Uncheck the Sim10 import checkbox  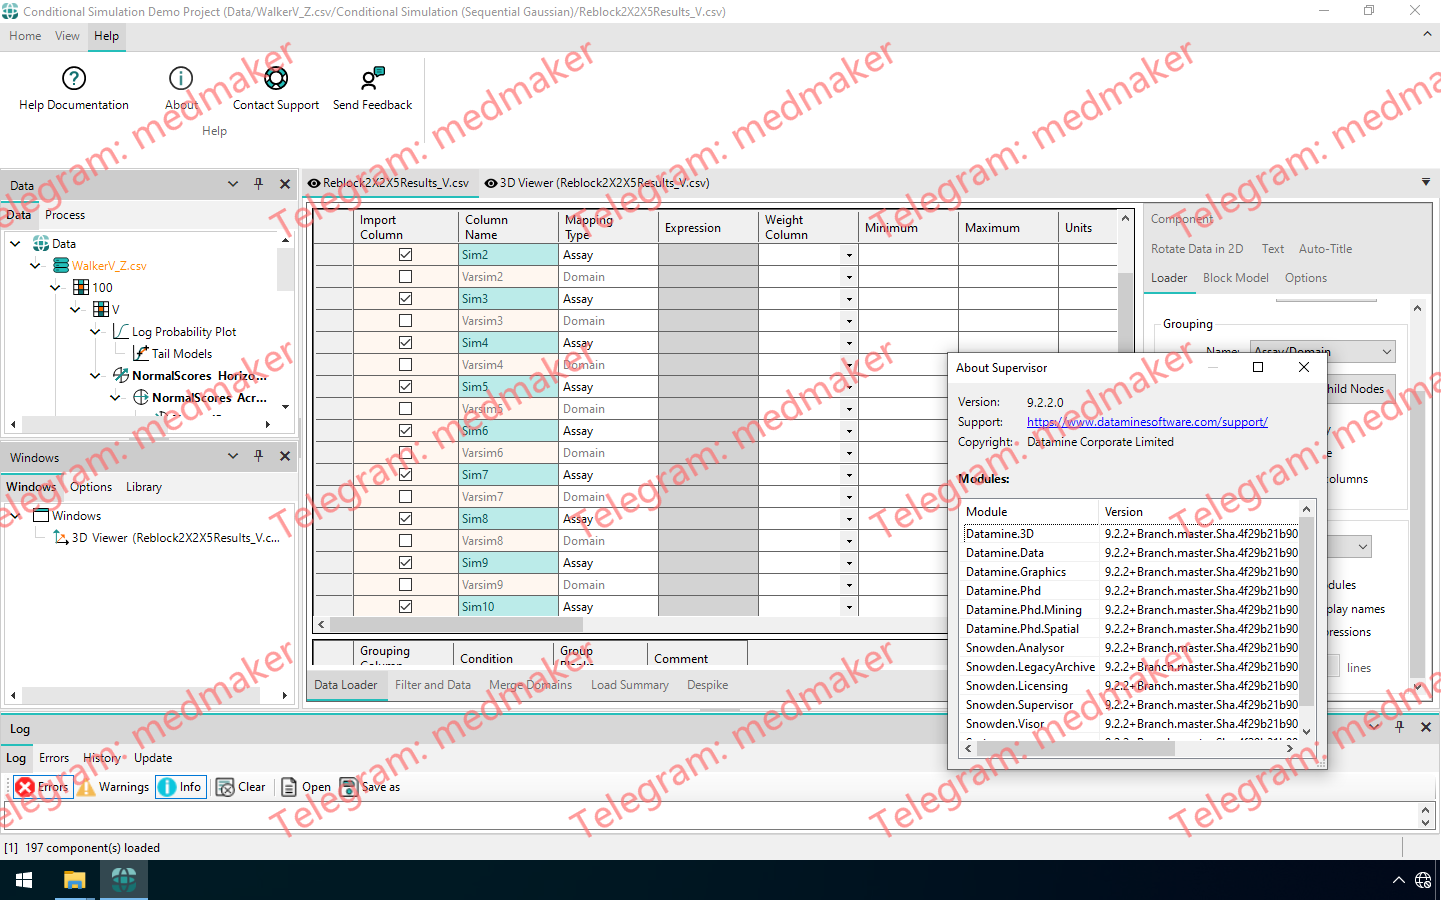404,606
